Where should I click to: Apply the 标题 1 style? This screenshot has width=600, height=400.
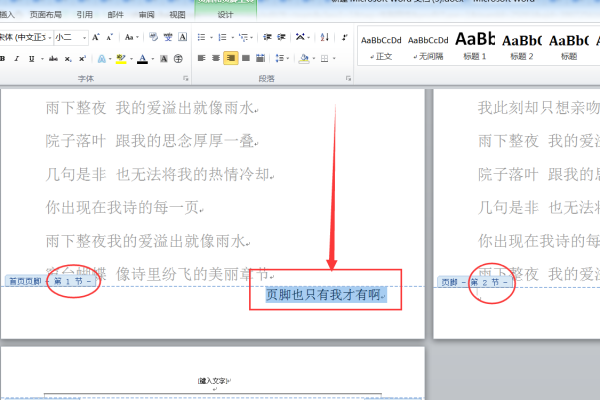[x=475, y=47]
